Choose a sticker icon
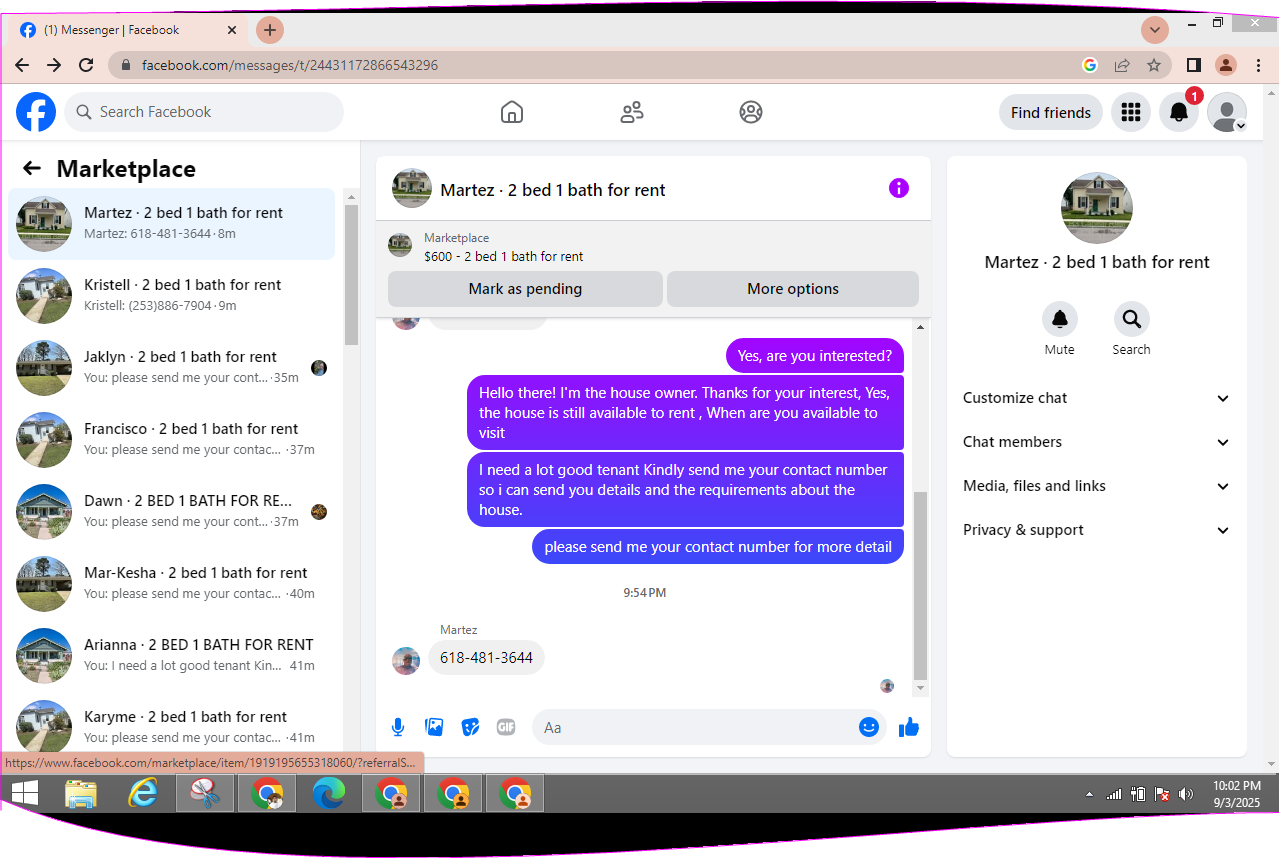This screenshot has height=858, width=1279. pyautogui.click(x=470, y=727)
